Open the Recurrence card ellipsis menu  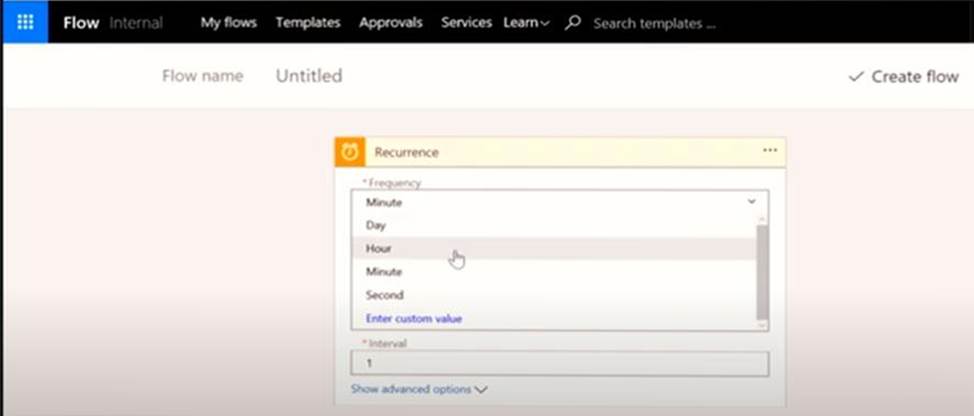[x=770, y=151]
